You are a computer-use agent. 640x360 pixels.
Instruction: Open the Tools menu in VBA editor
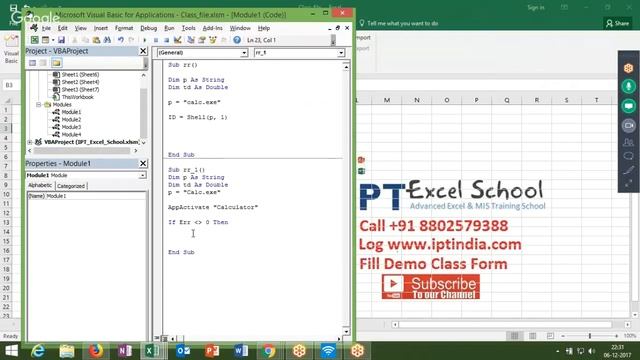[x=188, y=28]
